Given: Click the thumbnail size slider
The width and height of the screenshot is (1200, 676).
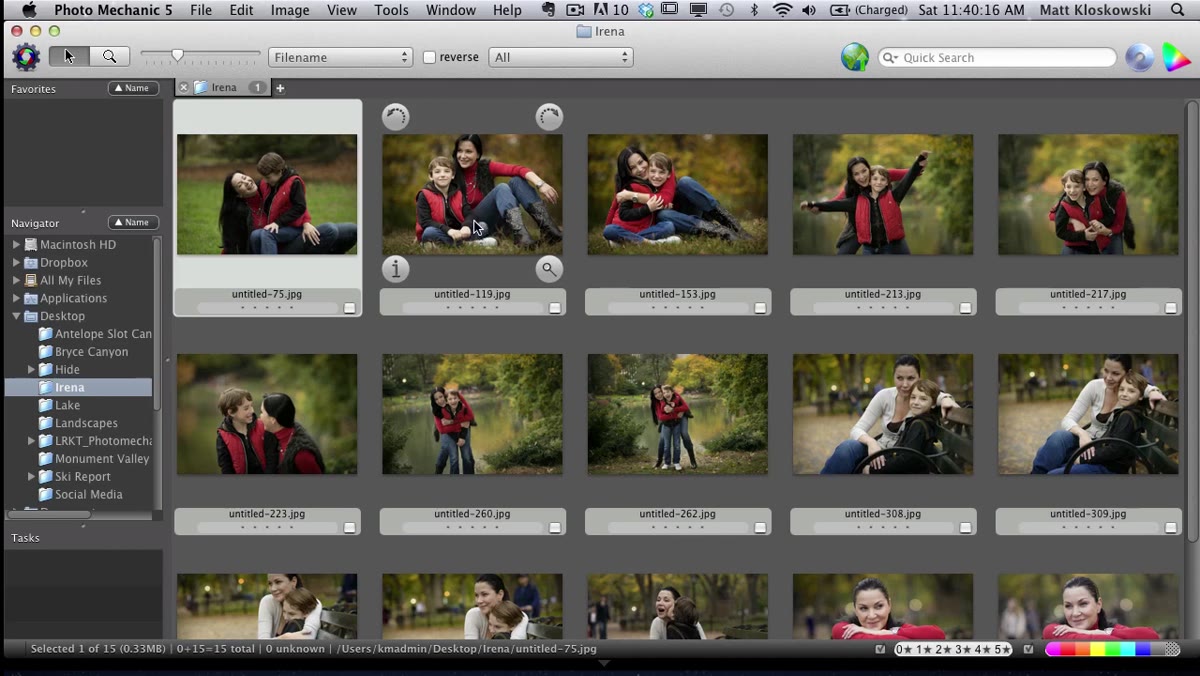Looking at the screenshot, I should click(x=177, y=55).
